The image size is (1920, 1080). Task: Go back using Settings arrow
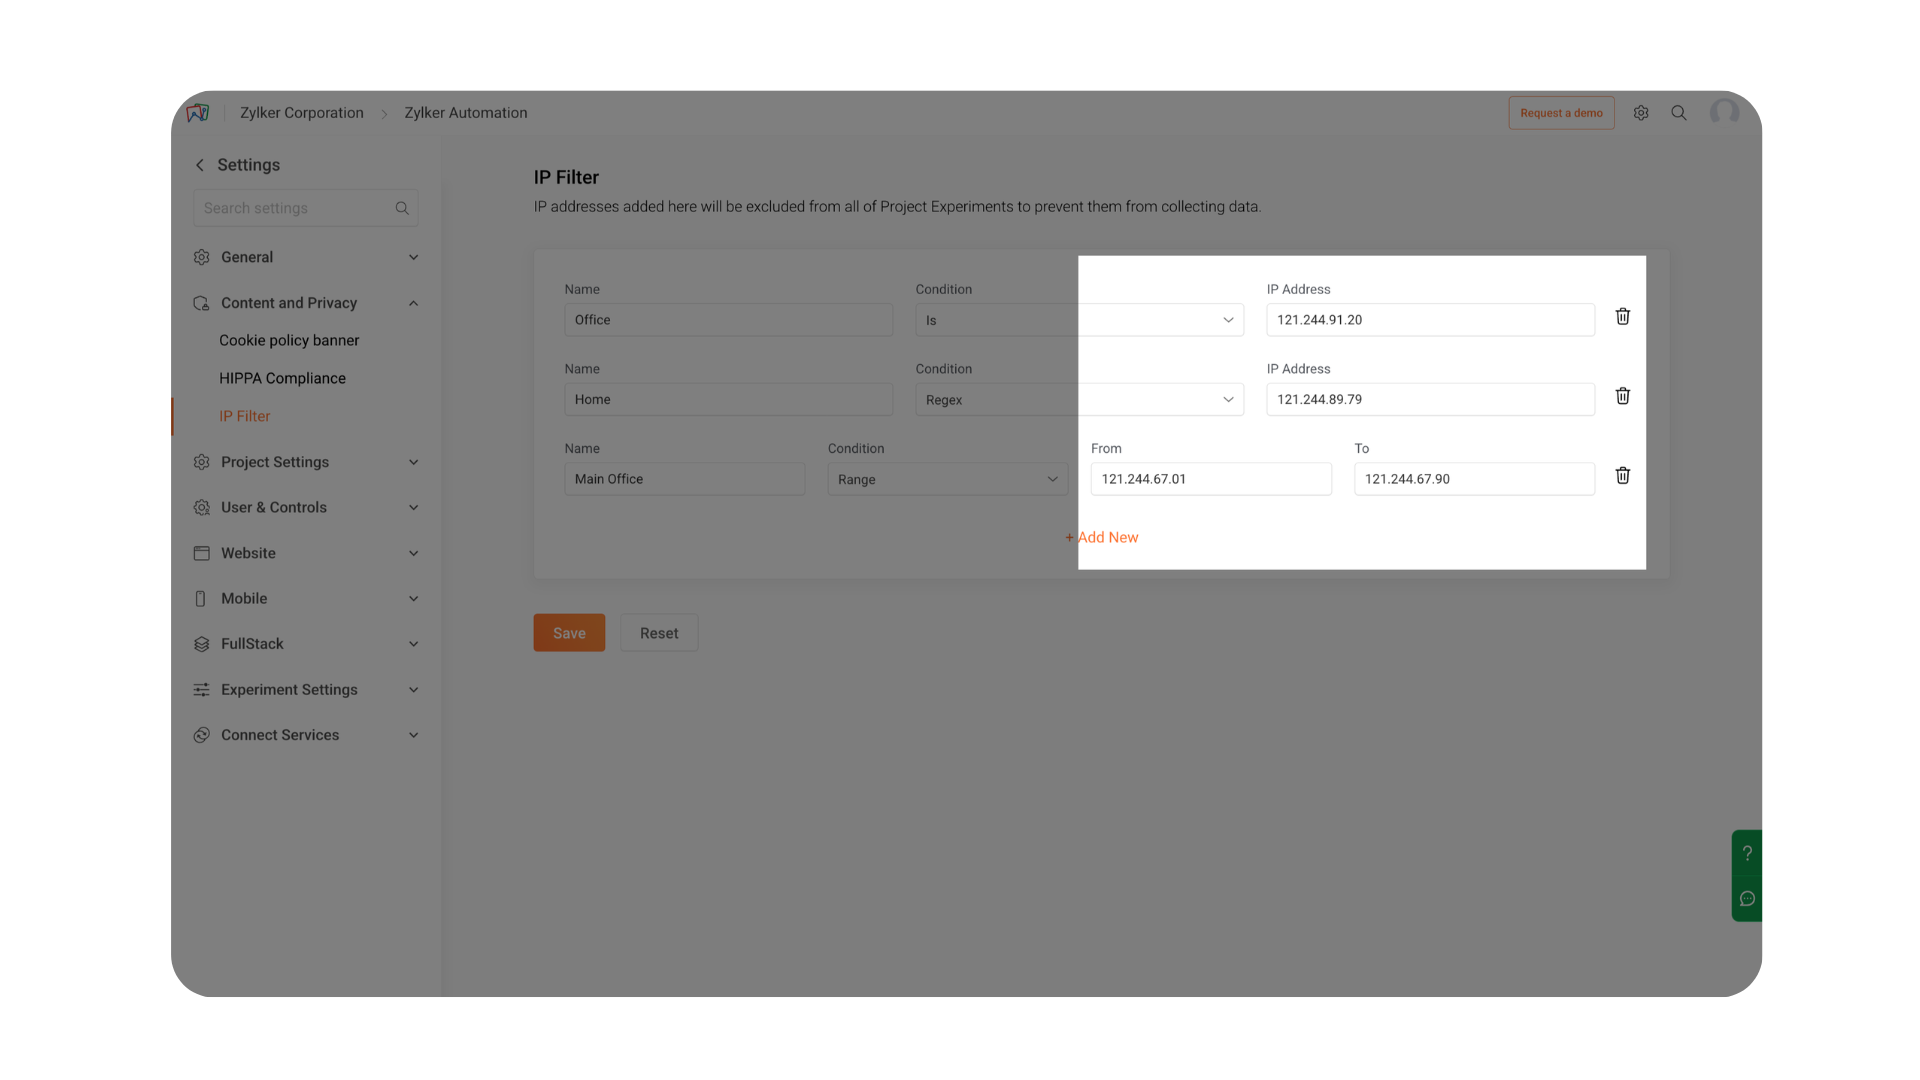(x=200, y=165)
